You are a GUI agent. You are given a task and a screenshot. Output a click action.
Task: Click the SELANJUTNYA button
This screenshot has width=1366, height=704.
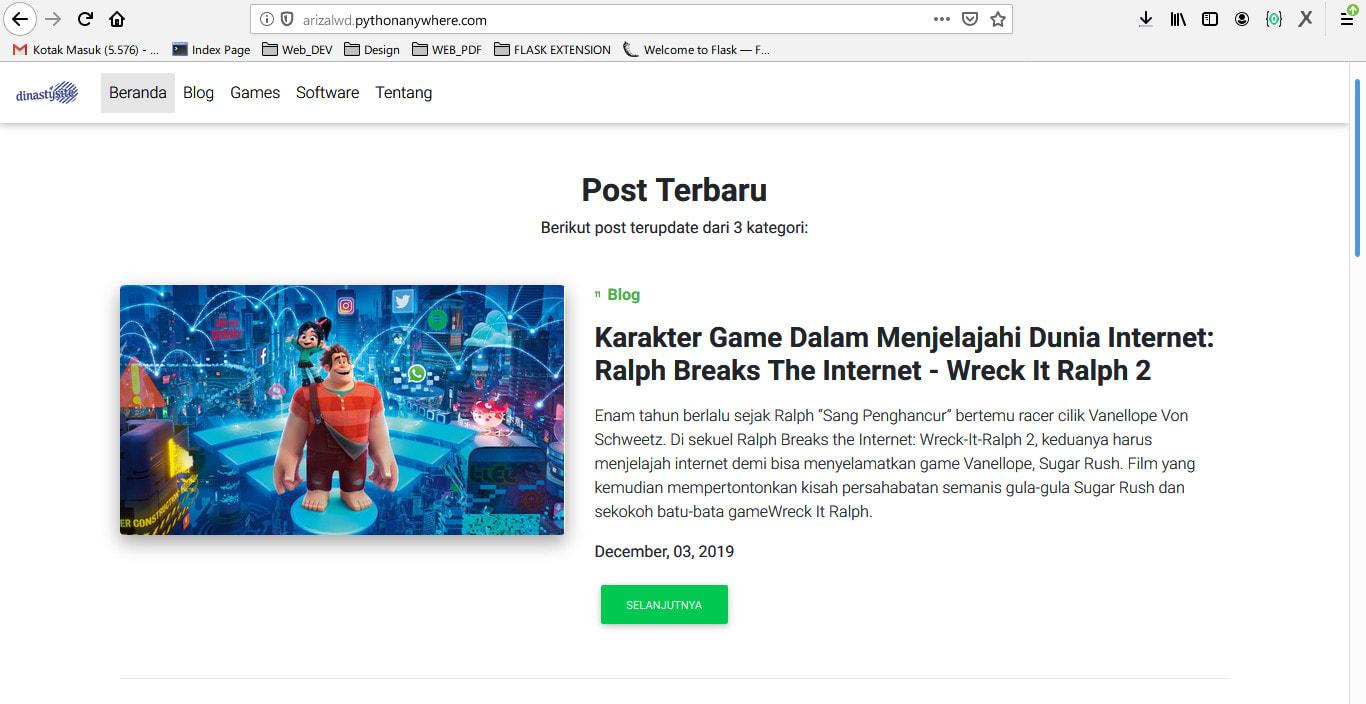(664, 605)
